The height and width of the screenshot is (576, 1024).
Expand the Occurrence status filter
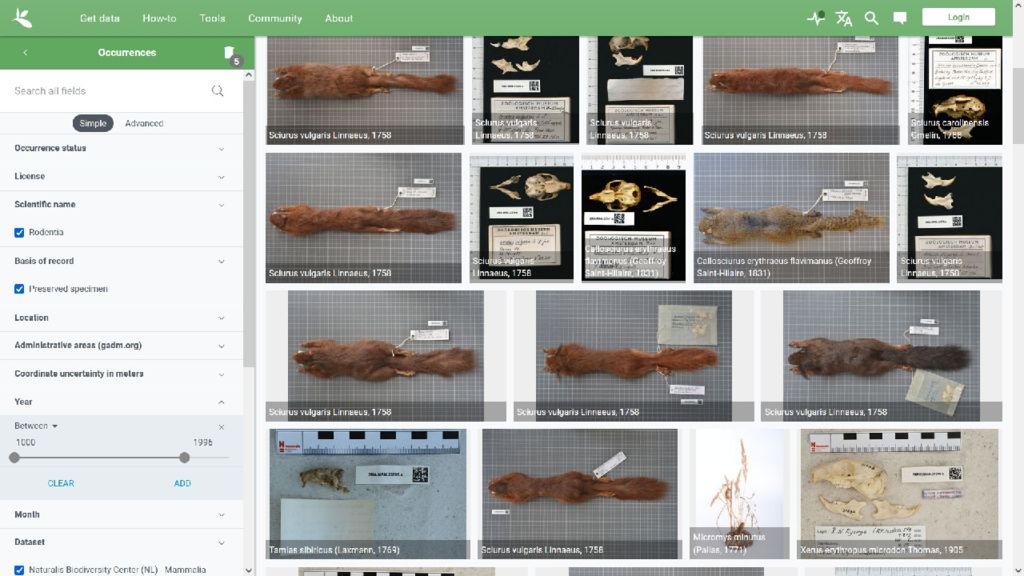[x=121, y=148]
